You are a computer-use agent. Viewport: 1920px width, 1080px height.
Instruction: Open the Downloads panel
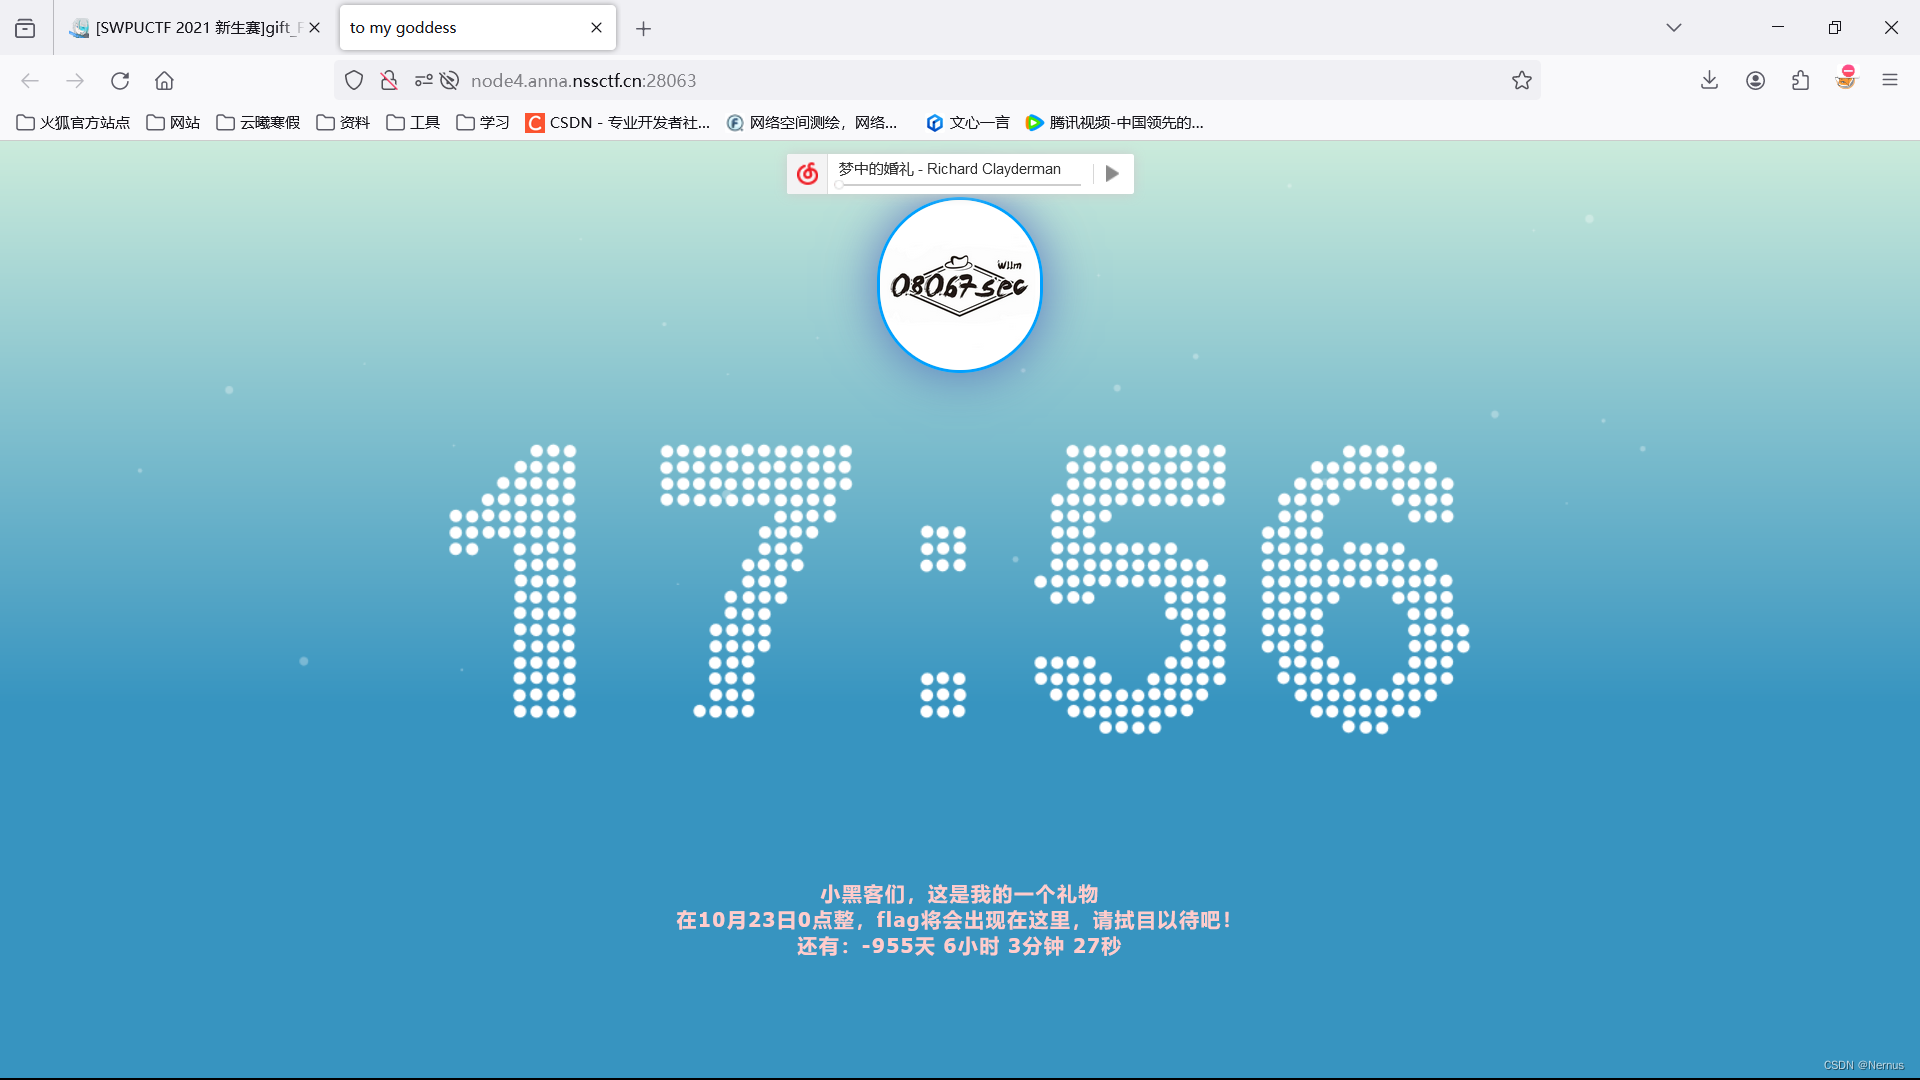1709,80
